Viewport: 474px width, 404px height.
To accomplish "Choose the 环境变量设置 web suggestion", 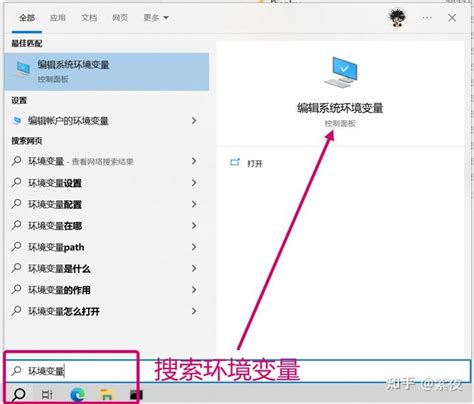I will tap(55, 183).
